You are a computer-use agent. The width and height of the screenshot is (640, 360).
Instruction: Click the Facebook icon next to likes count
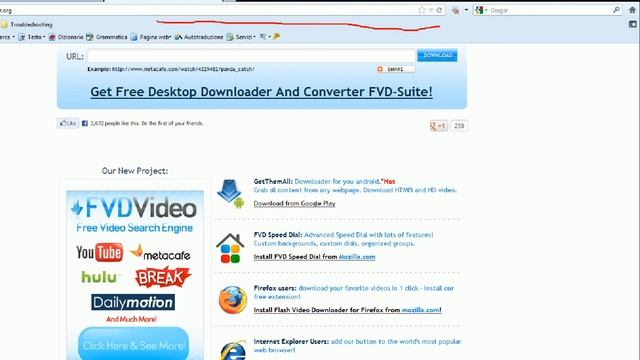point(85,123)
